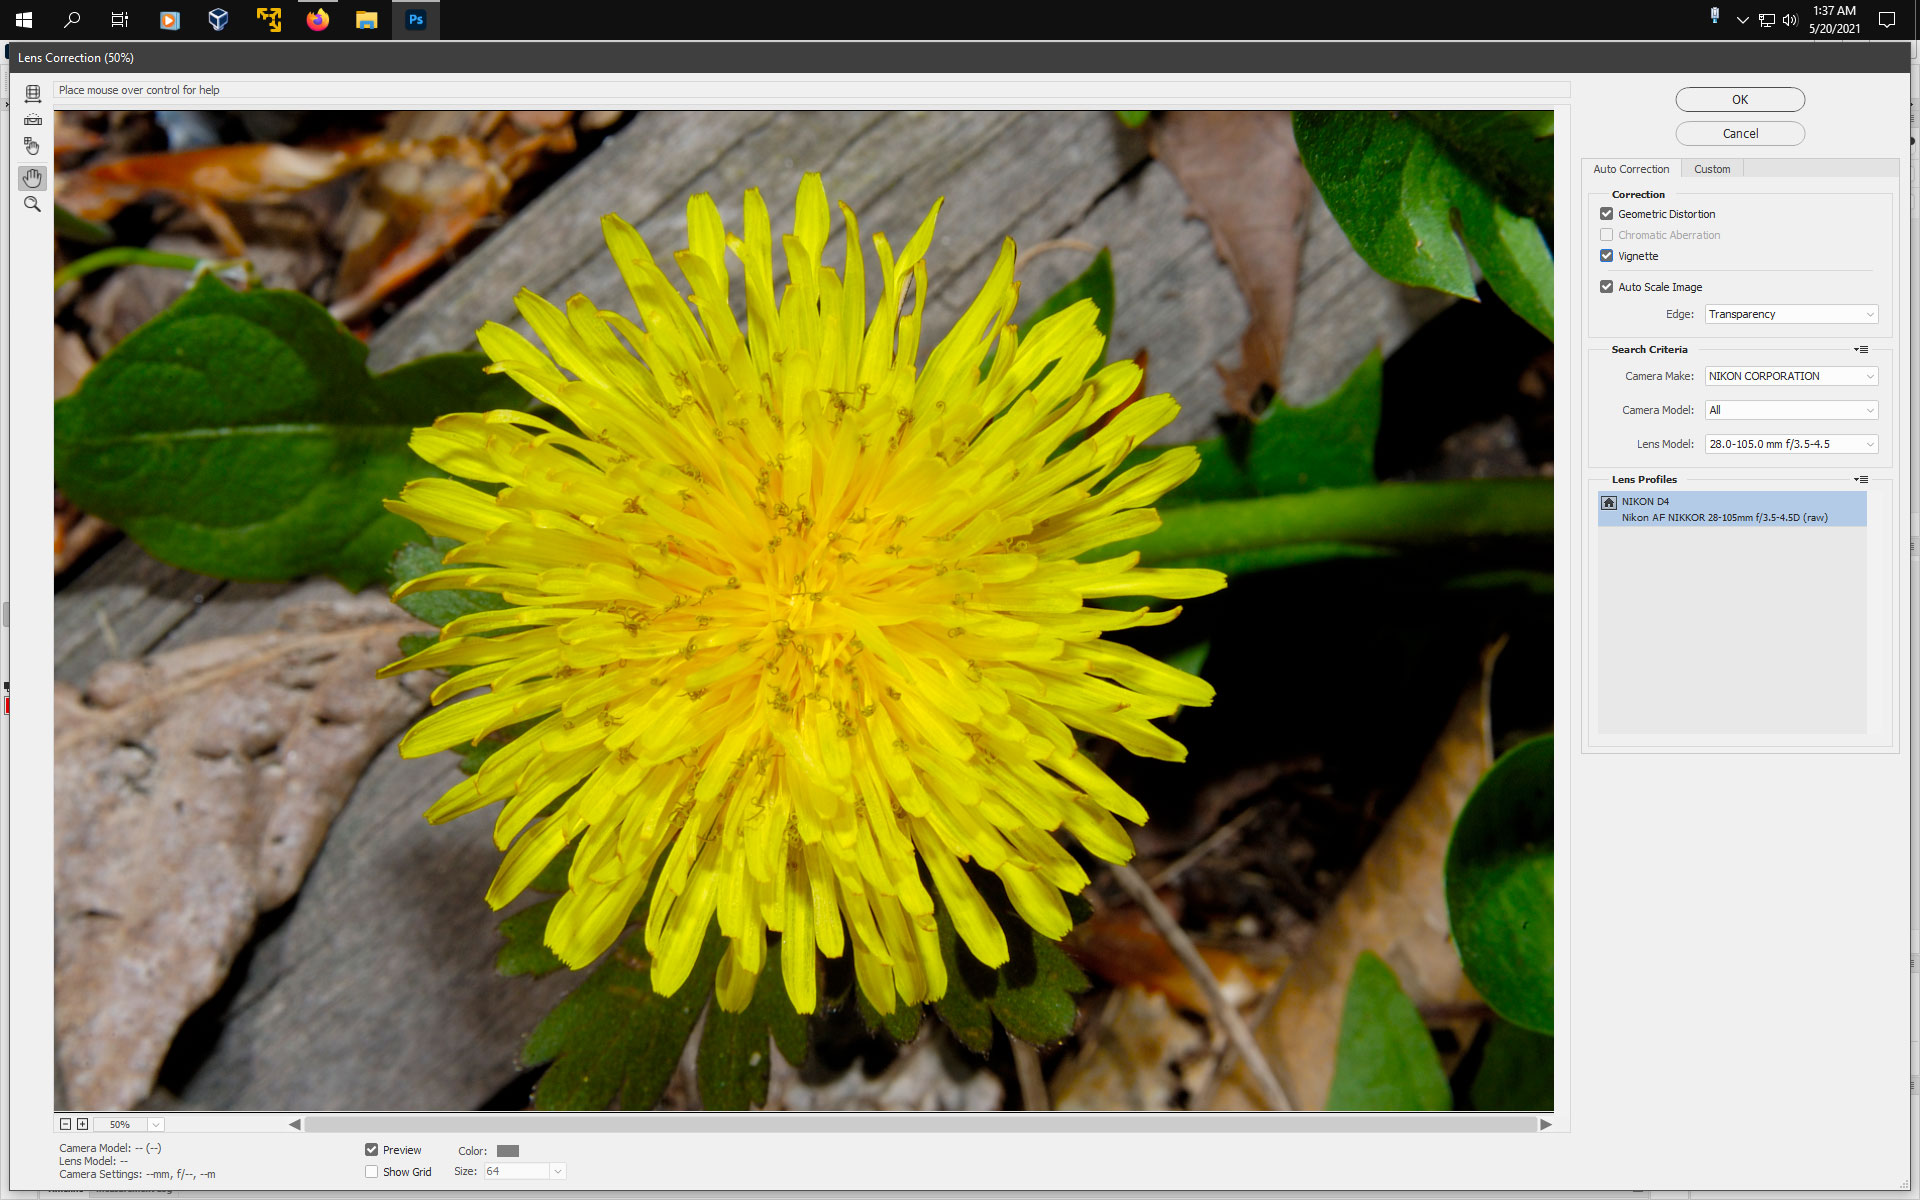Screen dimensions: 1920x1200
Task: Toggle Vignette correction checkbox
Action: [x=1606, y=254]
